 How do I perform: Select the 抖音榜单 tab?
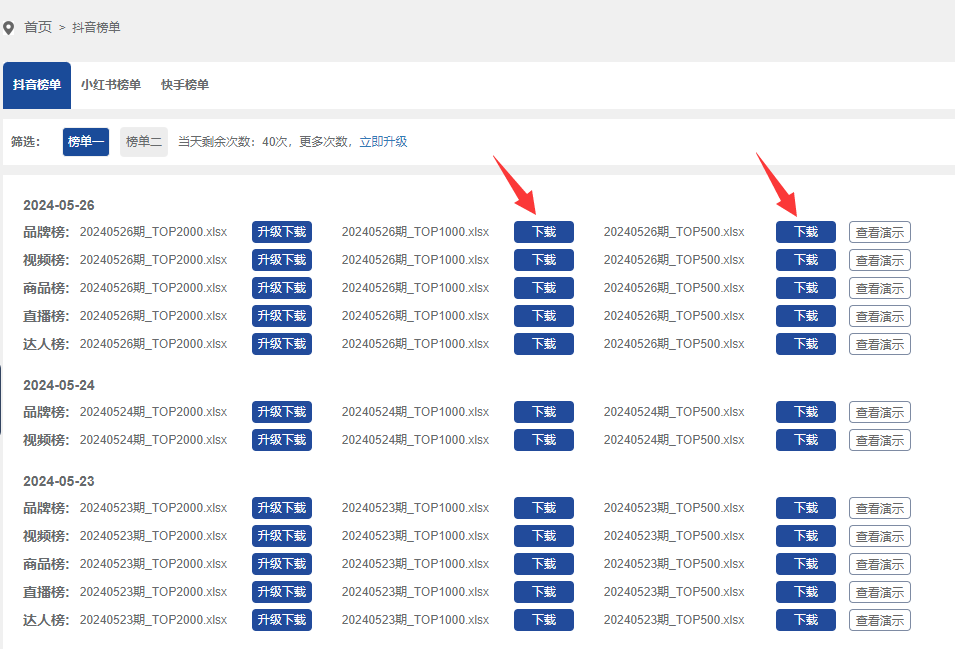pos(37,85)
